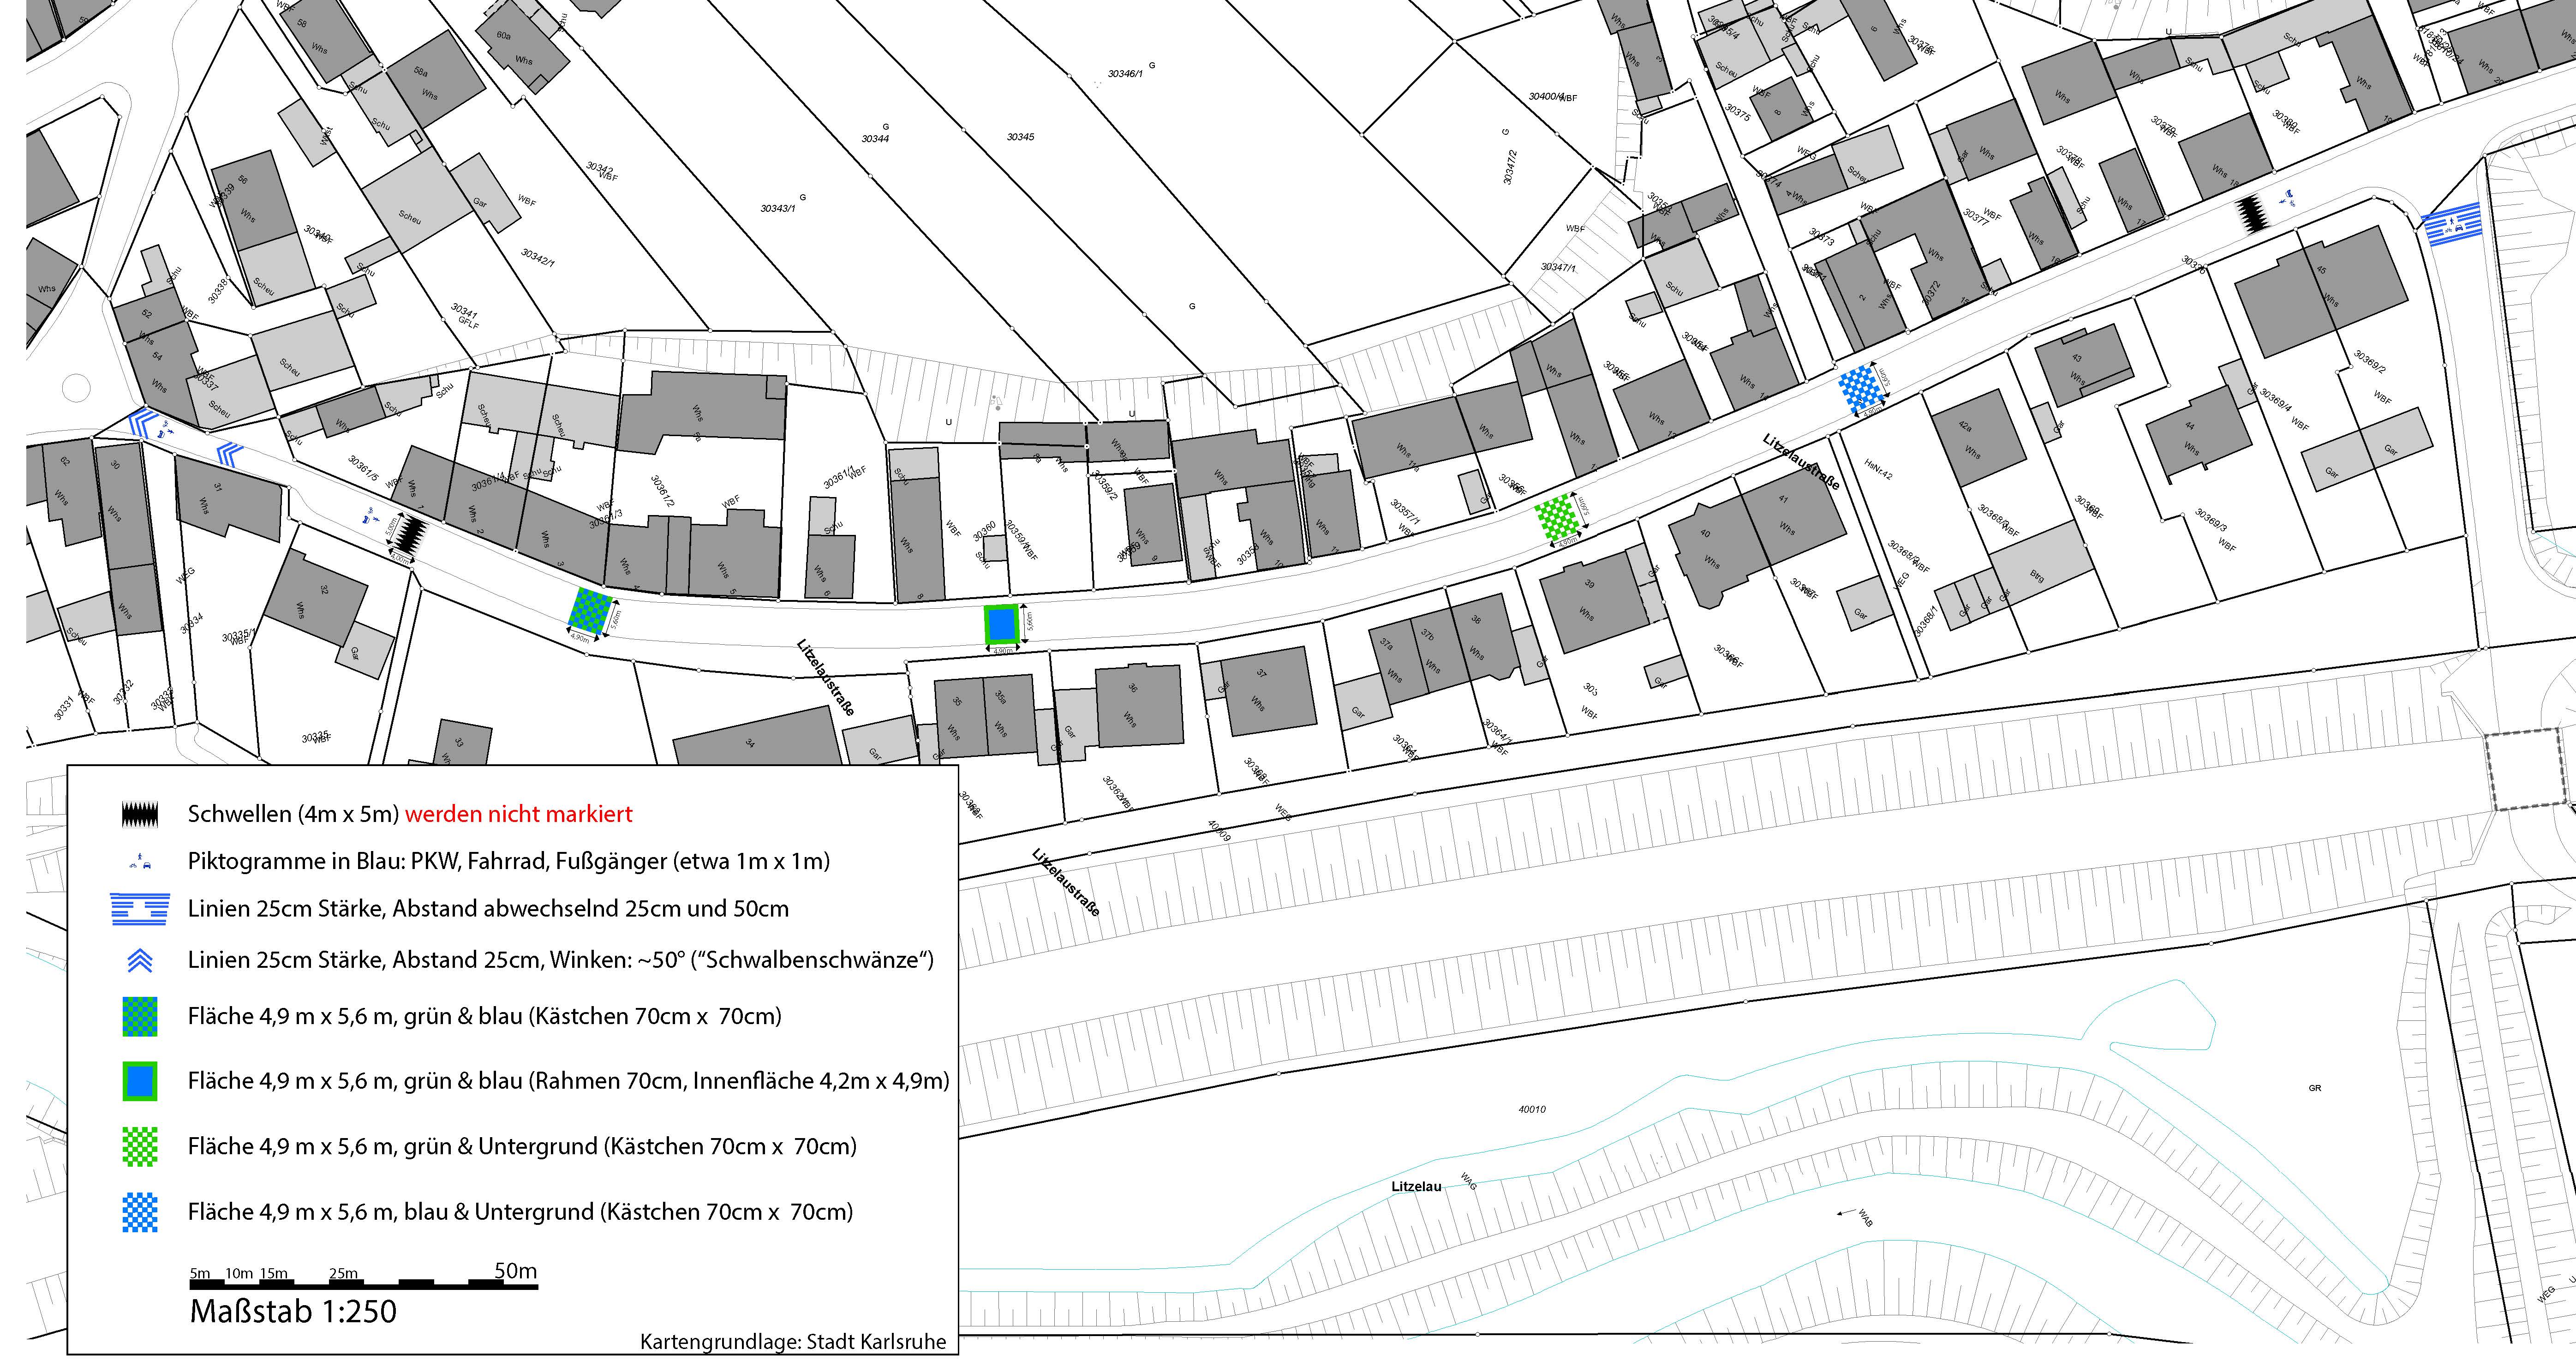
Task: Select the blue pictogram legend icon
Action: (140, 861)
